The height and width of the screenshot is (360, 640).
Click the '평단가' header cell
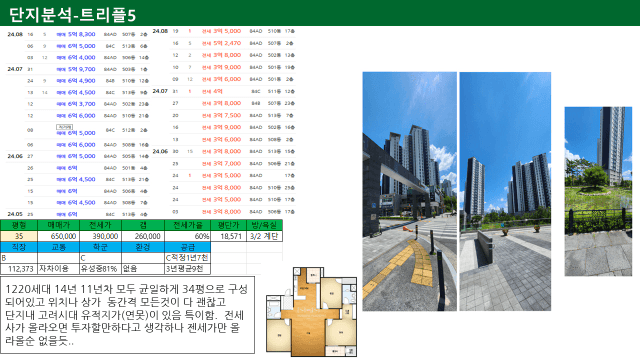[228, 225]
